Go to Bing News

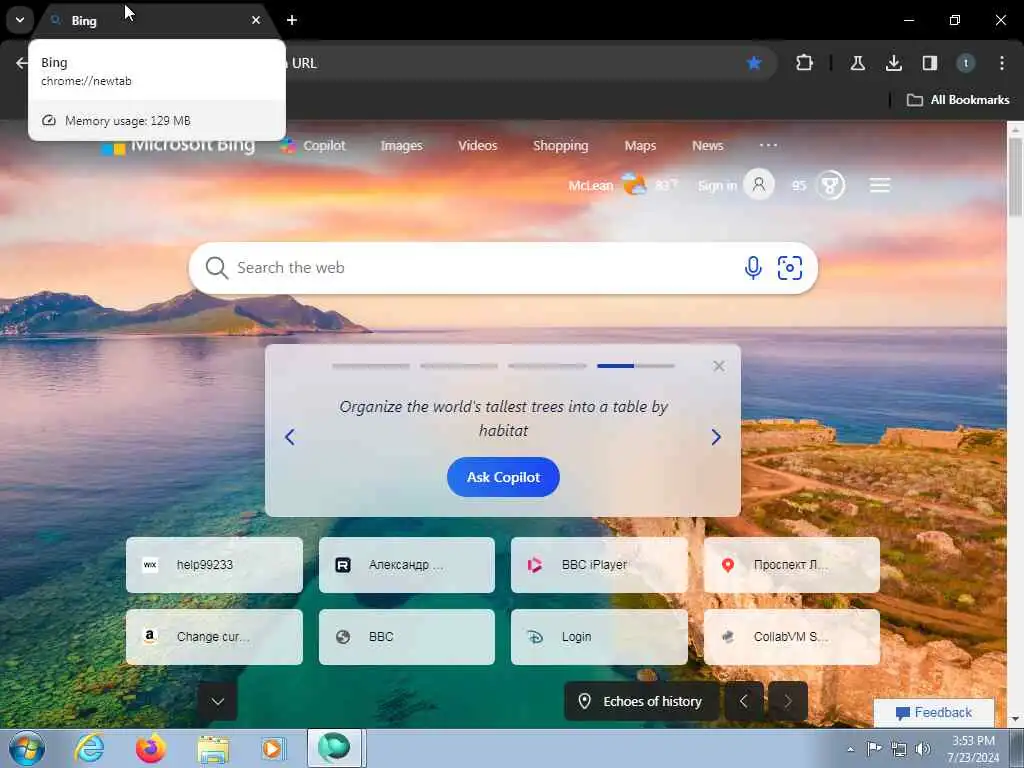[x=707, y=146]
